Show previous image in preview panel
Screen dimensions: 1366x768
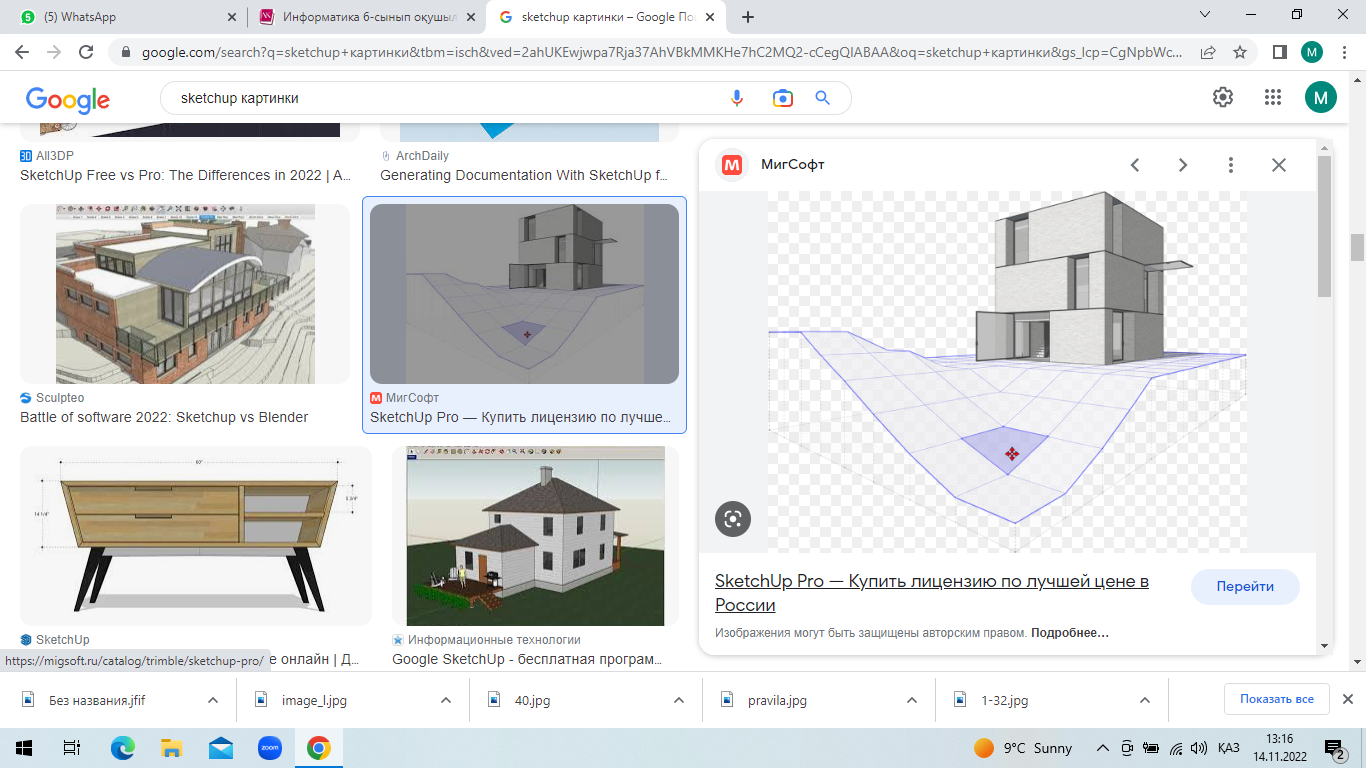tap(1135, 165)
